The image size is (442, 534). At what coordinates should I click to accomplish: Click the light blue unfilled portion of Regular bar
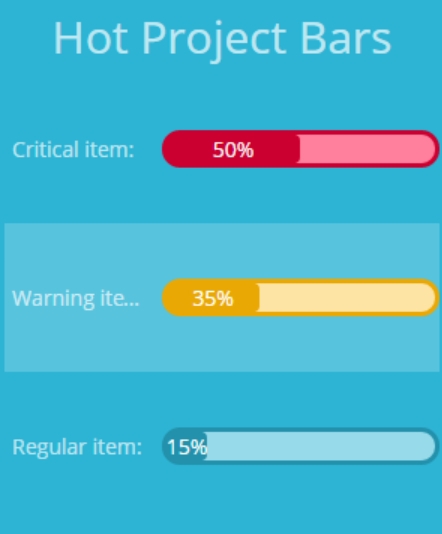click(x=321, y=446)
